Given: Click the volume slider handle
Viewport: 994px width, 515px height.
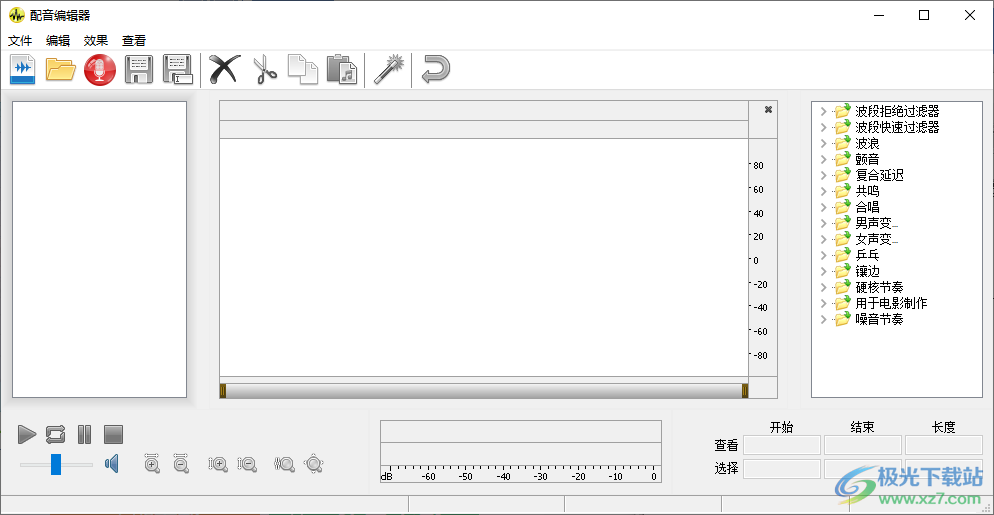Looking at the screenshot, I should point(57,464).
